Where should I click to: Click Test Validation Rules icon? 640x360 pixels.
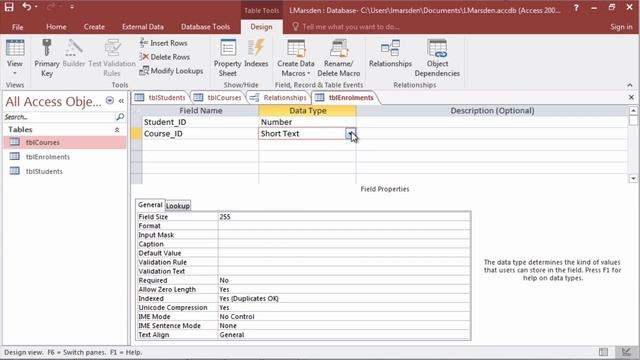click(x=112, y=58)
